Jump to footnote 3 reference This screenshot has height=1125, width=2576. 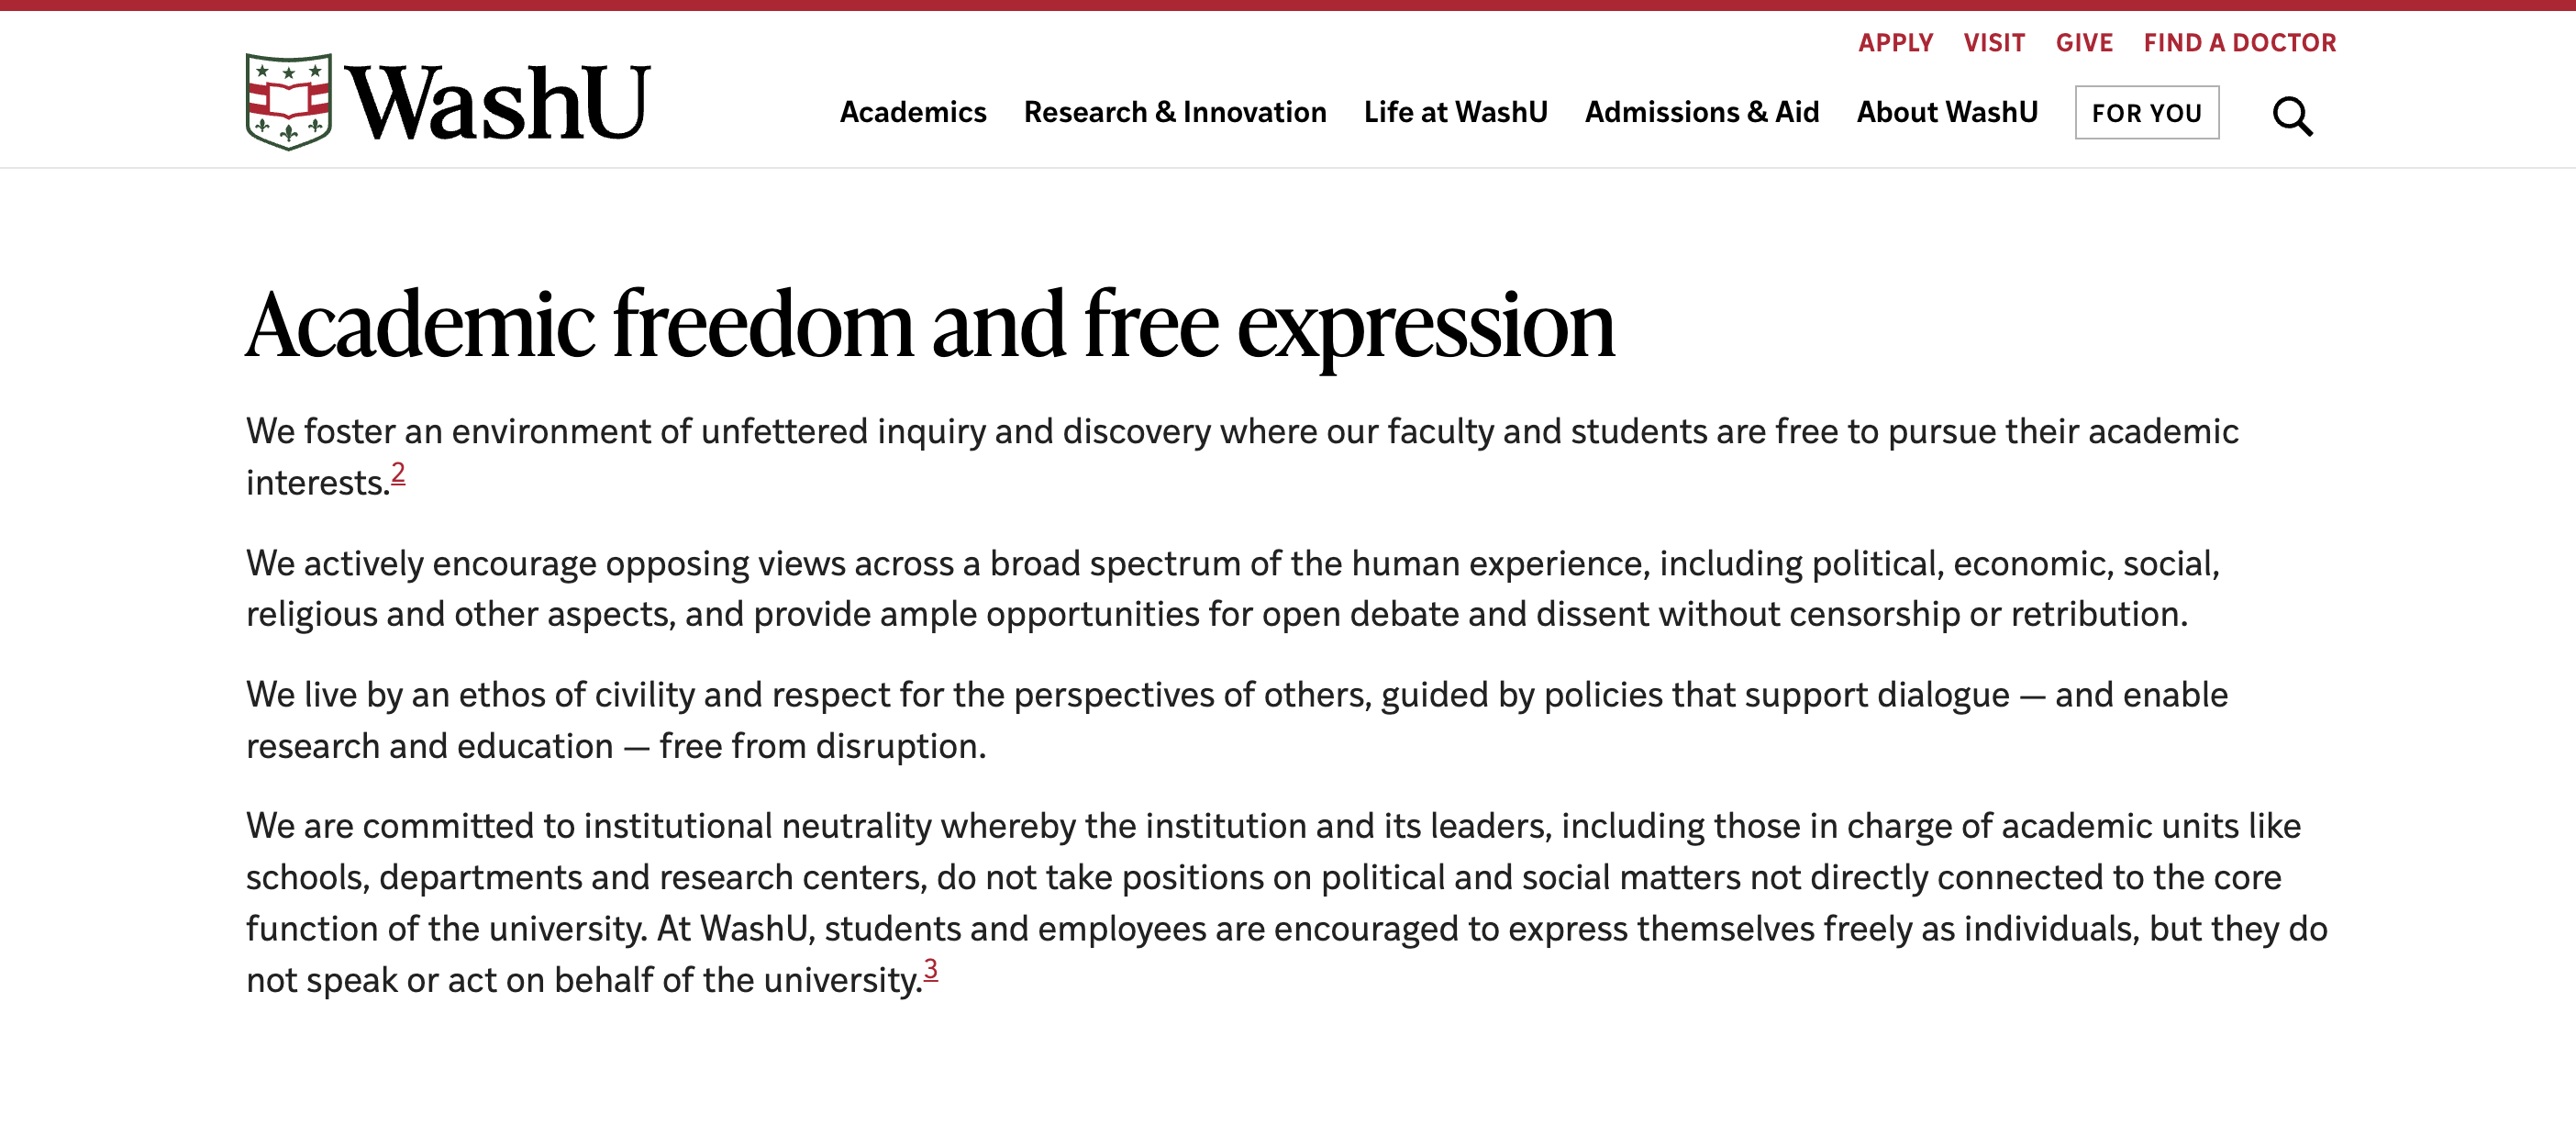(x=930, y=969)
